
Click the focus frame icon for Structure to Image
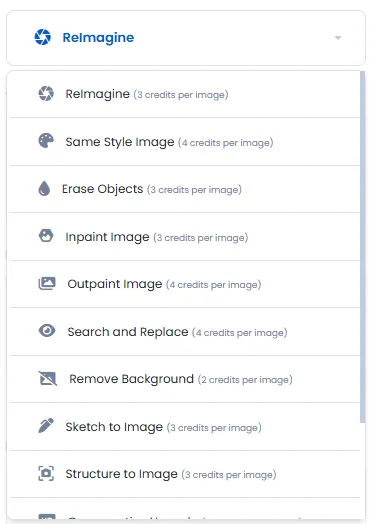46,473
